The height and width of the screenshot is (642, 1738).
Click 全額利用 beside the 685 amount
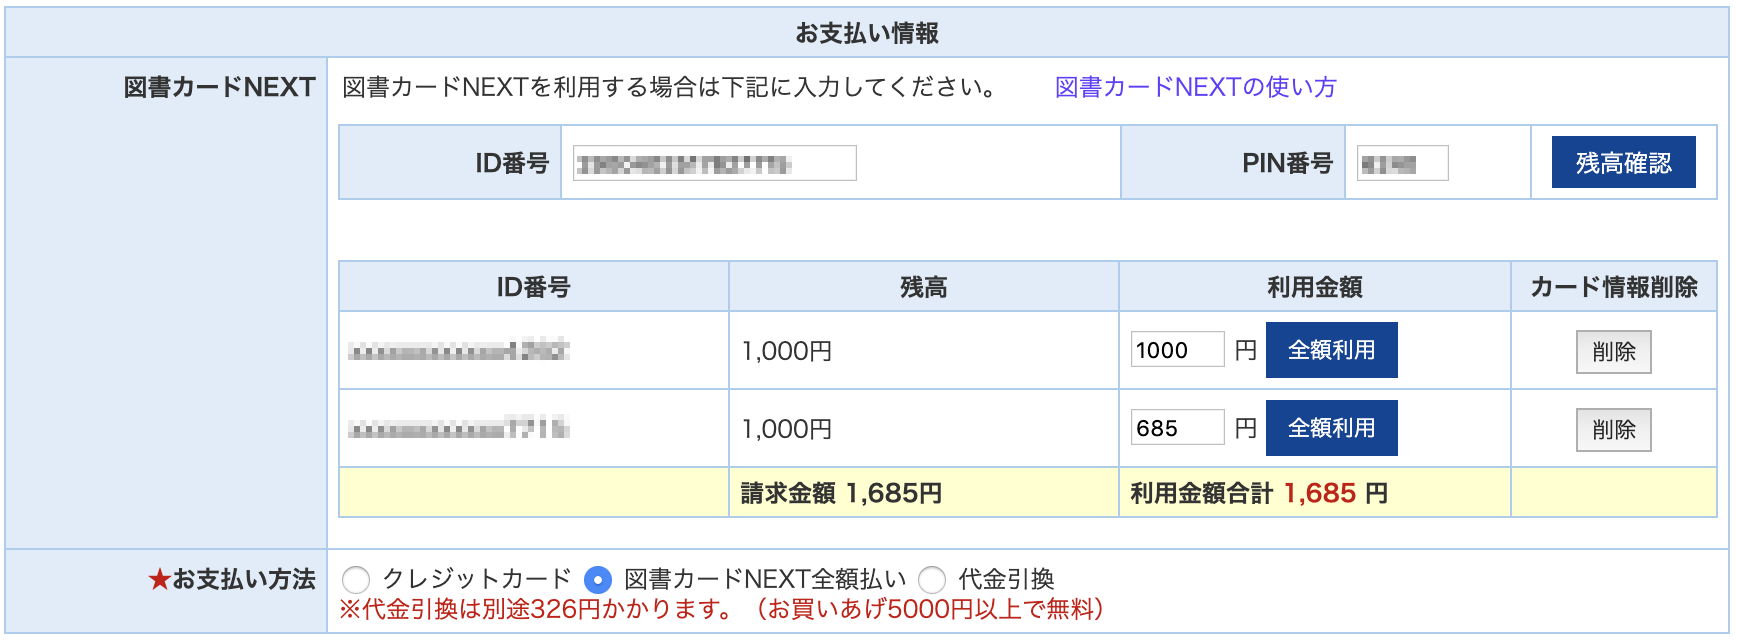coord(1331,428)
